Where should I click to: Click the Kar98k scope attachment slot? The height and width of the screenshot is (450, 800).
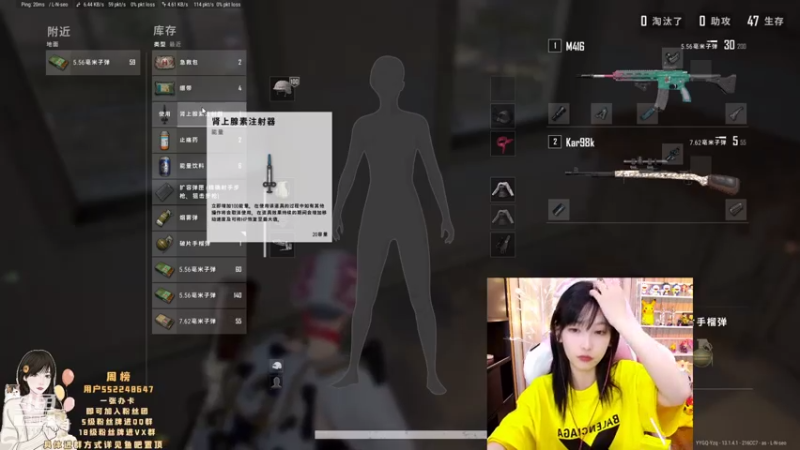pyautogui.click(x=672, y=154)
